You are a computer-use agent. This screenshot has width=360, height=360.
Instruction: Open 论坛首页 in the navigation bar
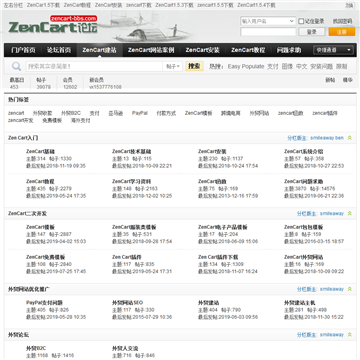(x=59, y=50)
